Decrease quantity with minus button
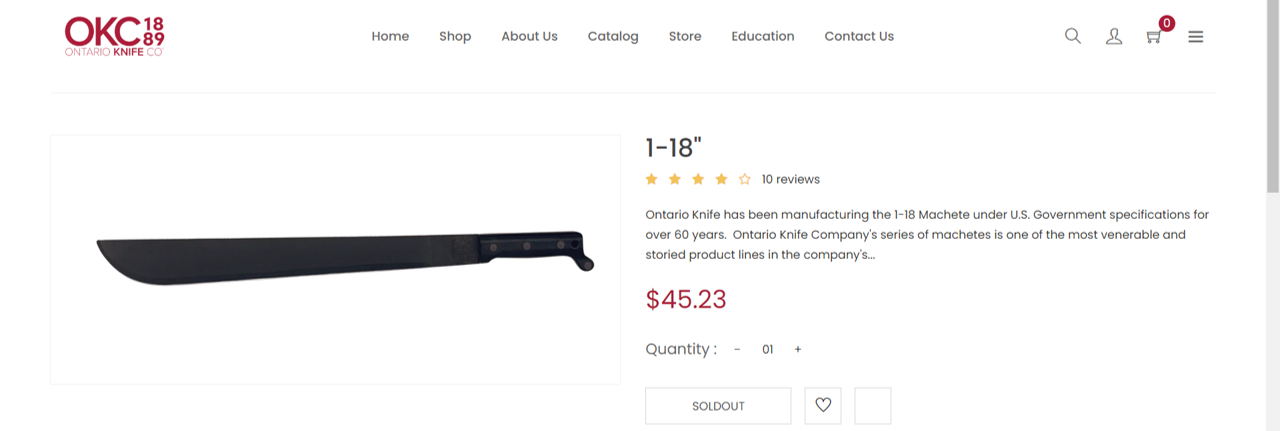 click(737, 350)
